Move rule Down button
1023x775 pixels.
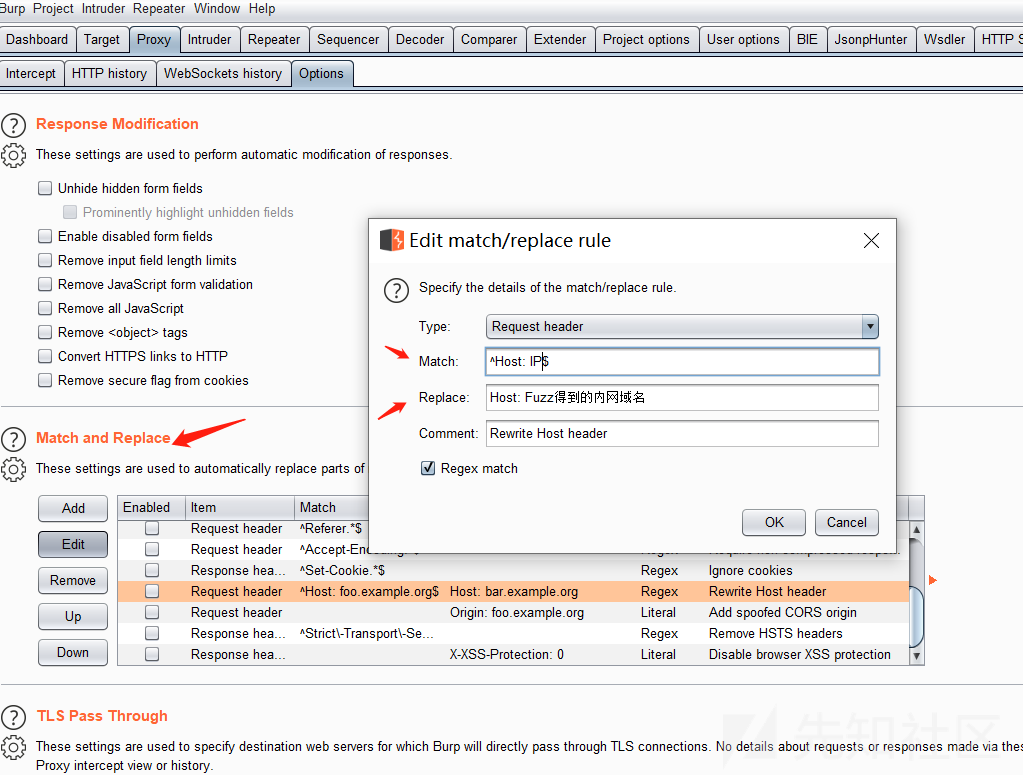pyautogui.click(x=73, y=652)
